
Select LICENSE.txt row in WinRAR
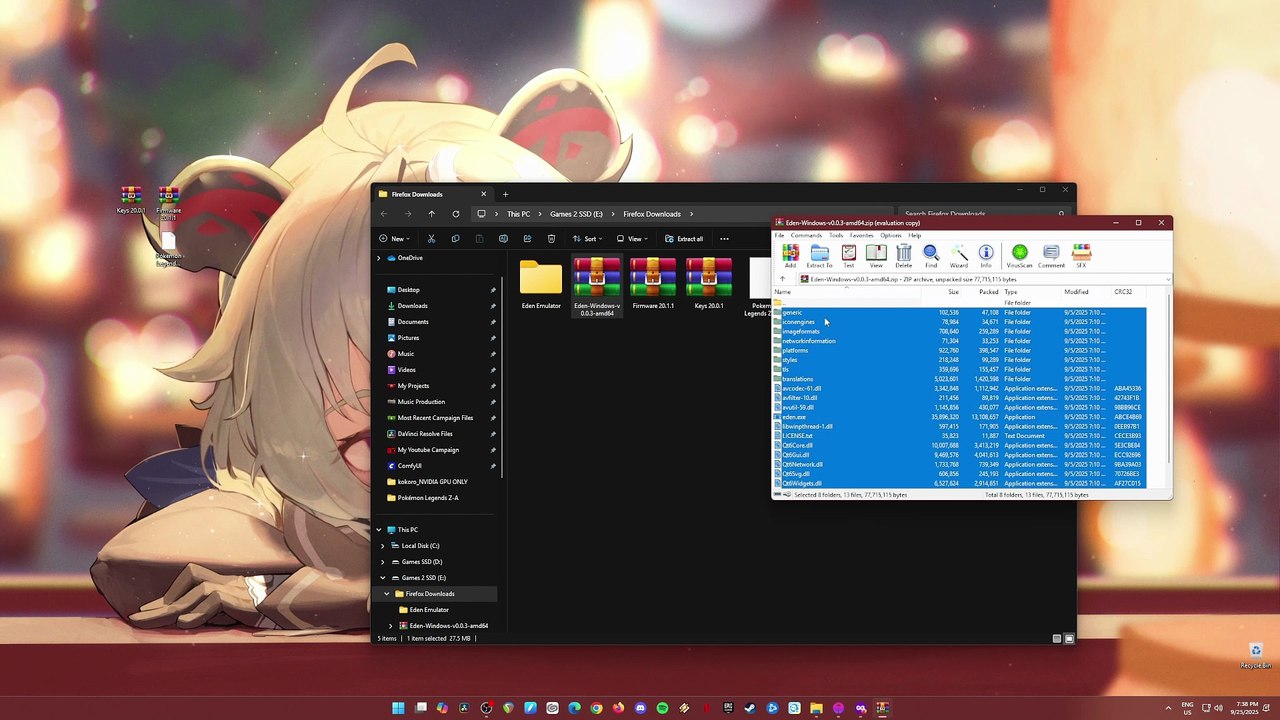(959, 436)
